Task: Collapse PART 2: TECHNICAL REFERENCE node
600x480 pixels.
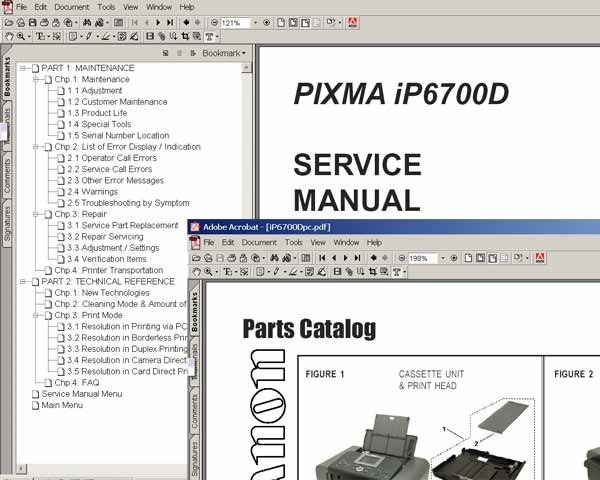Action: click(23, 282)
